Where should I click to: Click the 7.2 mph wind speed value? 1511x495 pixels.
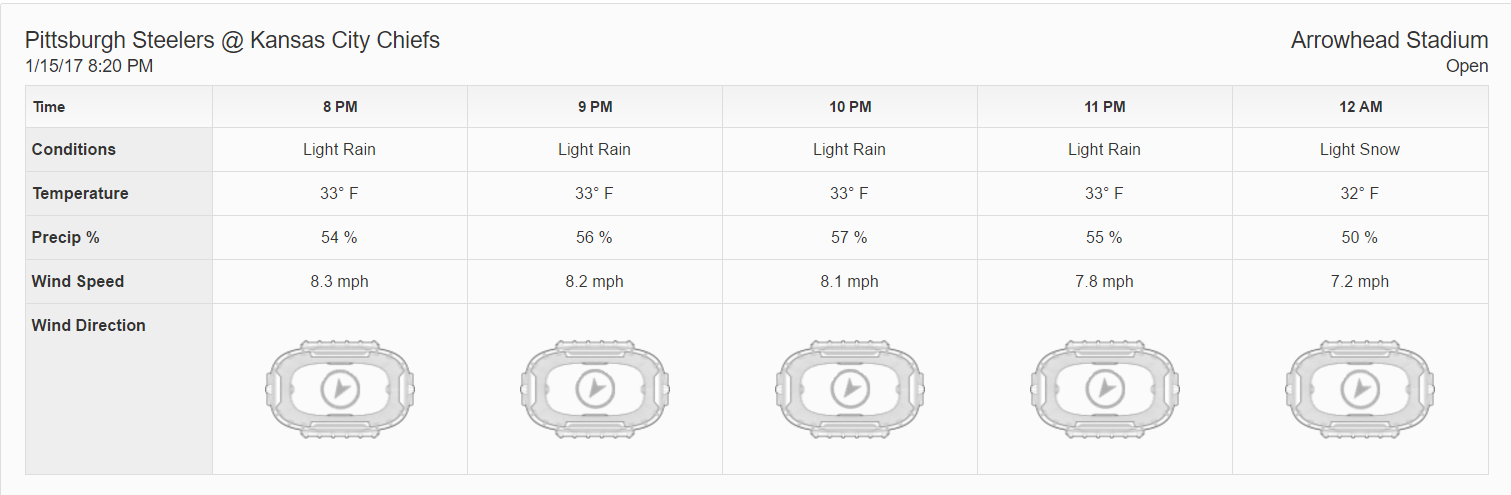coord(1360,282)
